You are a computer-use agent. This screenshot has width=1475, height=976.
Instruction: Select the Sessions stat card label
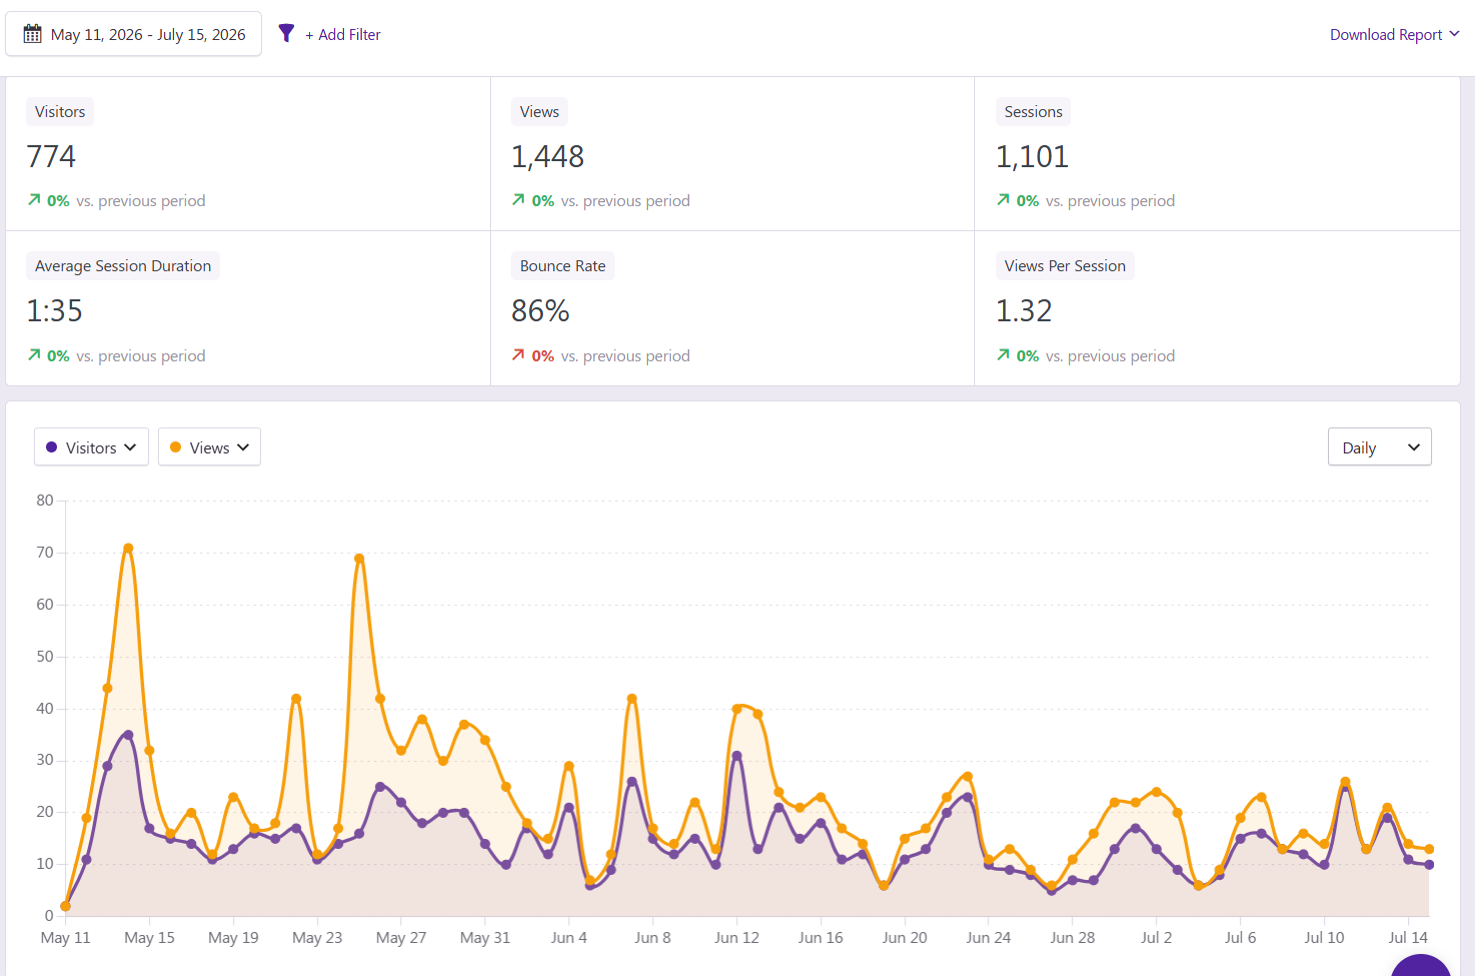point(1033,112)
